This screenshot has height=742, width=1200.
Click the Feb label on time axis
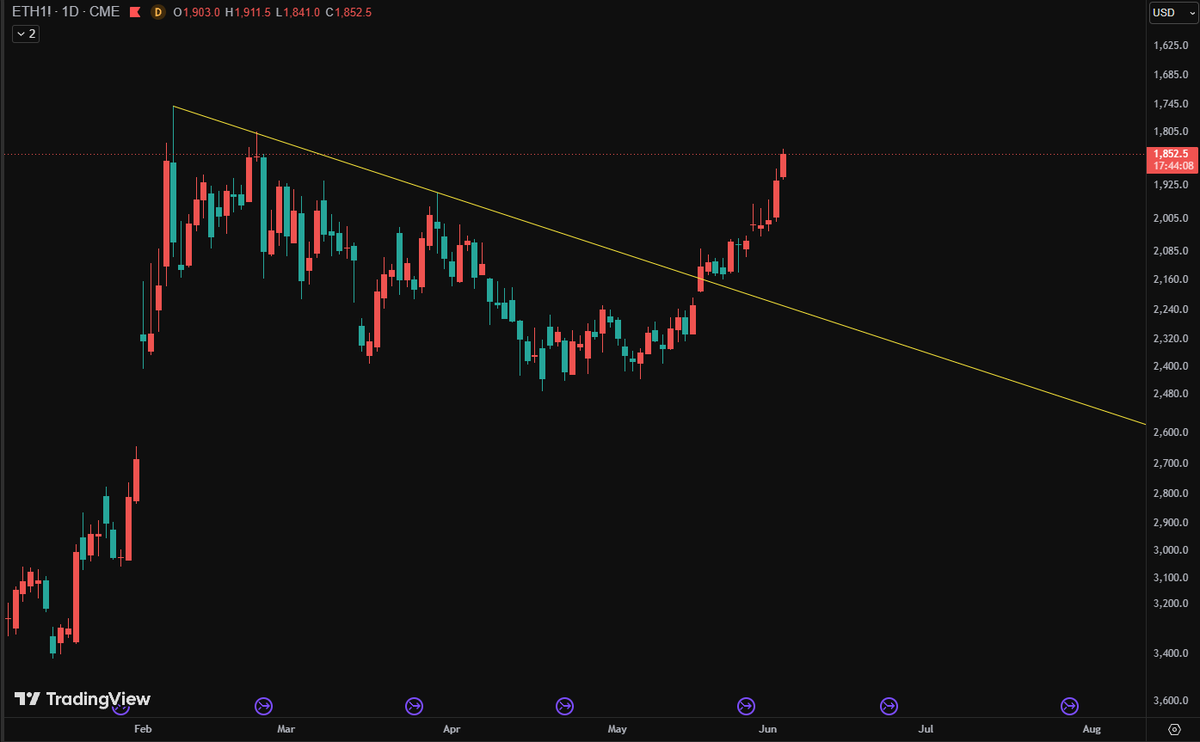[142, 730]
